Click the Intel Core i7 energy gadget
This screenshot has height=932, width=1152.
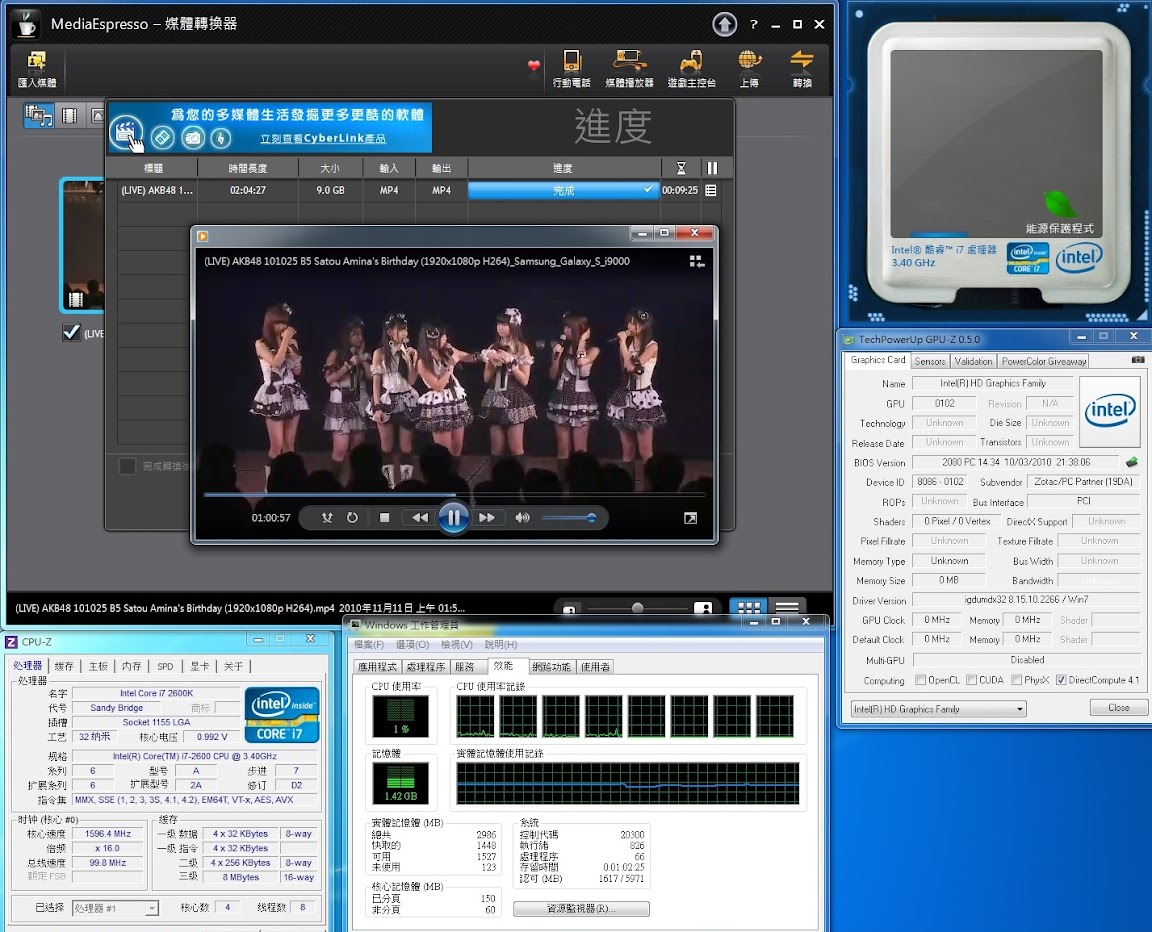(998, 163)
